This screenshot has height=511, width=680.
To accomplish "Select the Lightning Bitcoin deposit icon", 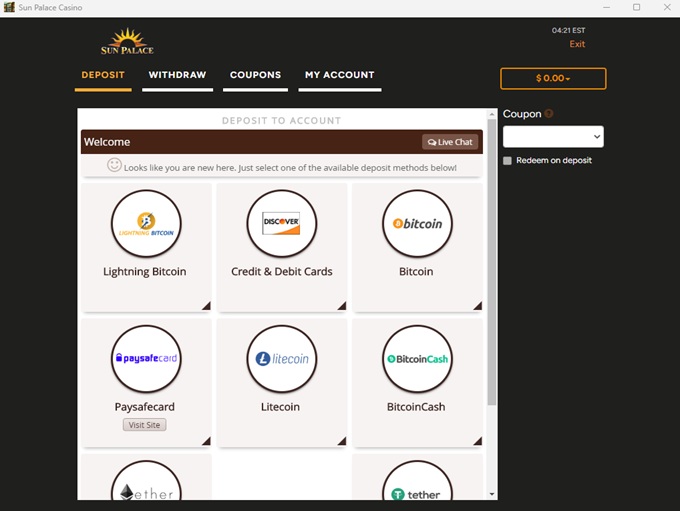I will (x=146, y=224).
